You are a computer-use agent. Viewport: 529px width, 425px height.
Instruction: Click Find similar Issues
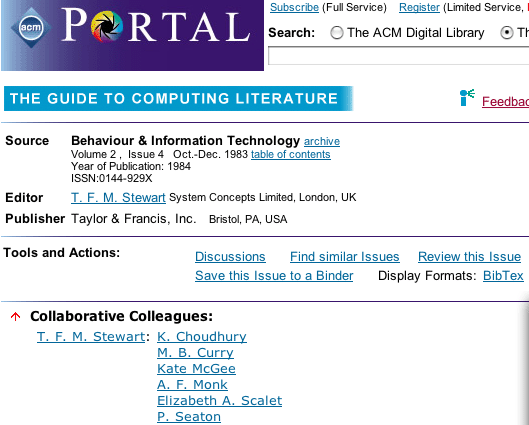pos(344,257)
